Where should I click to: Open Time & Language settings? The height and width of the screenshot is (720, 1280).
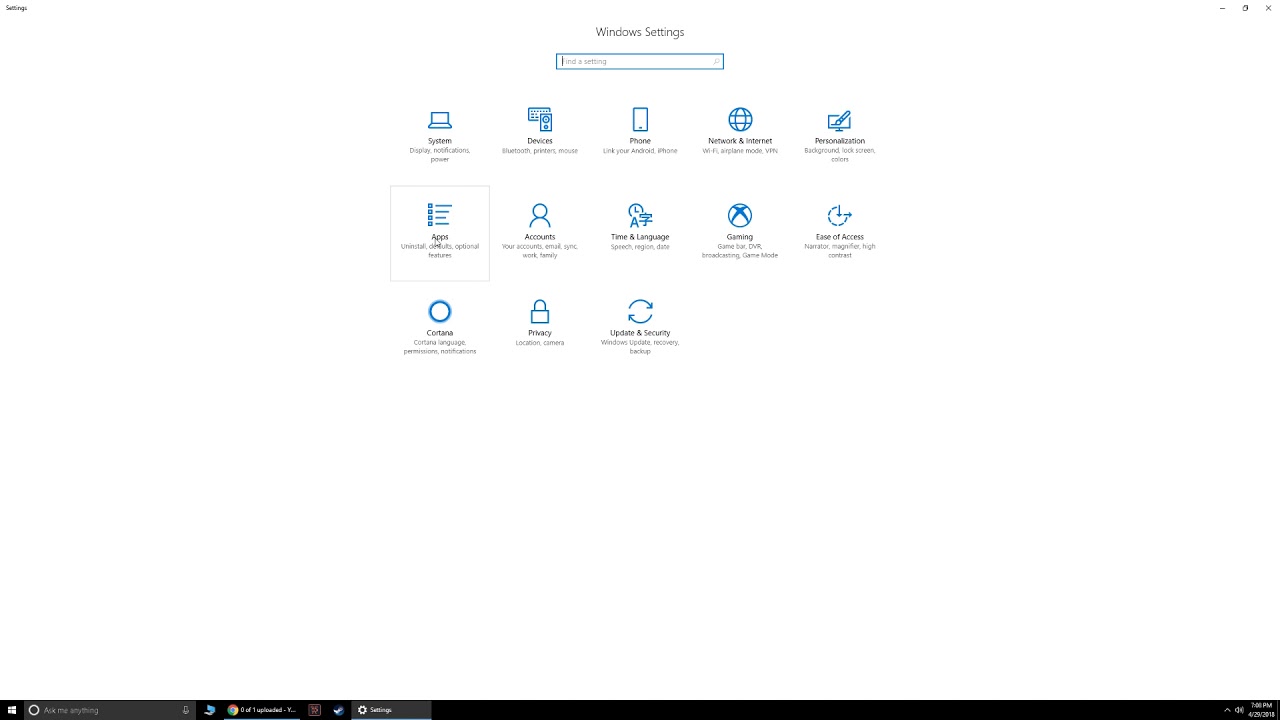pos(640,230)
